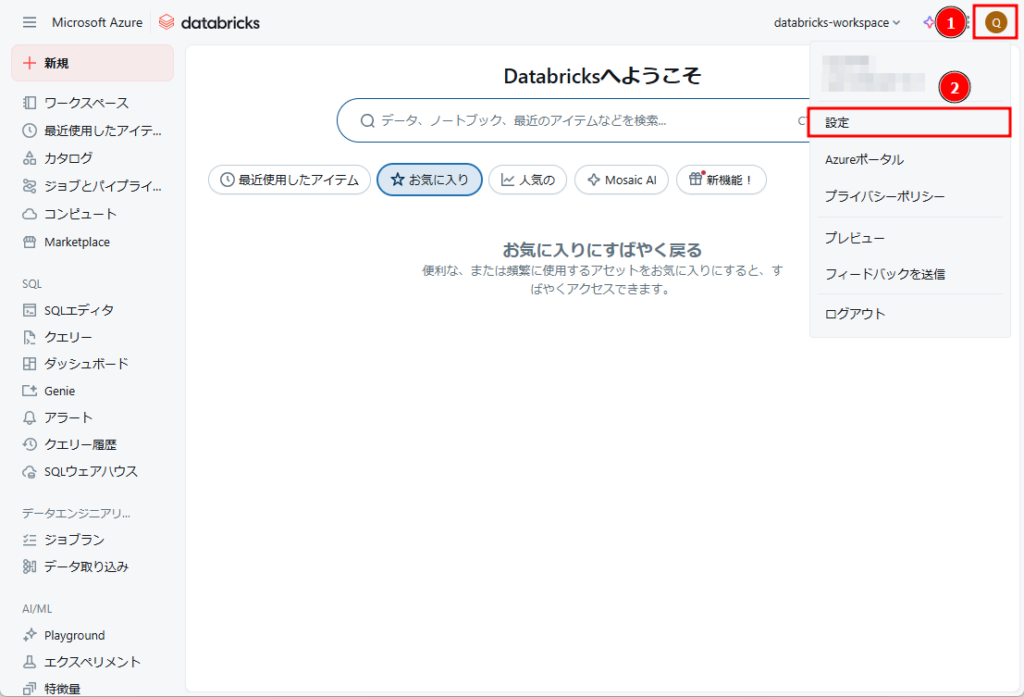The height and width of the screenshot is (697, 1024).
Task: Open the user avatar menu
Action: [995, 23]
